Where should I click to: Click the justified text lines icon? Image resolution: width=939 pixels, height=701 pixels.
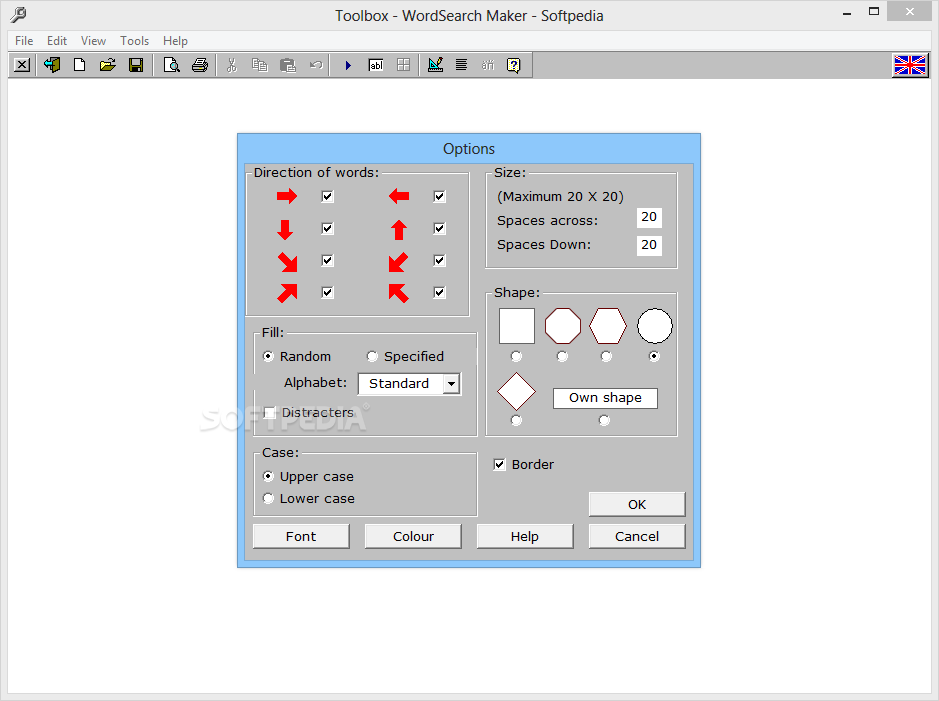coord(461,65)
